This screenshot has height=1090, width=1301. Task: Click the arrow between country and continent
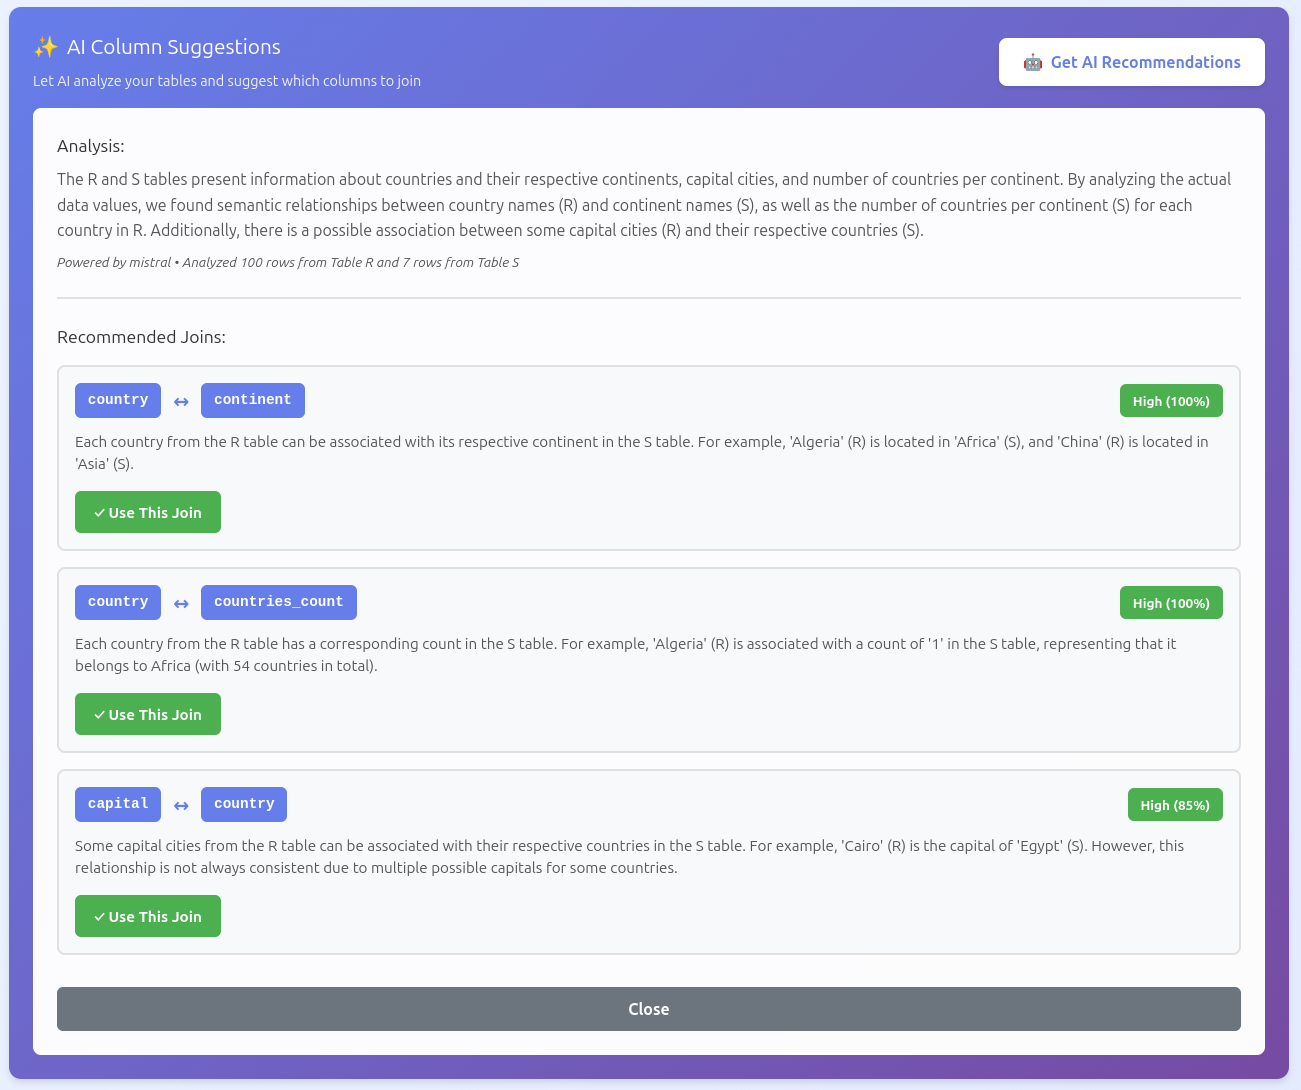[x=181, y=401]
